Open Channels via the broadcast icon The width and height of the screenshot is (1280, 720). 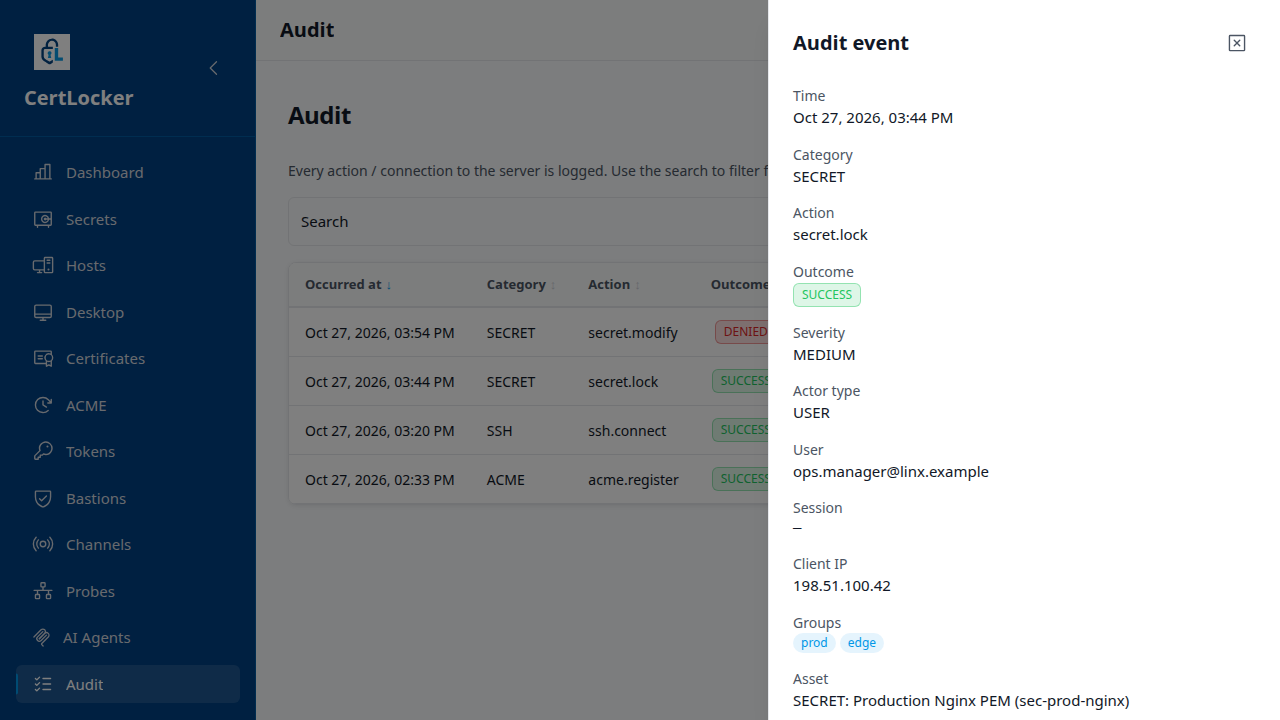(x=43, y=545)
